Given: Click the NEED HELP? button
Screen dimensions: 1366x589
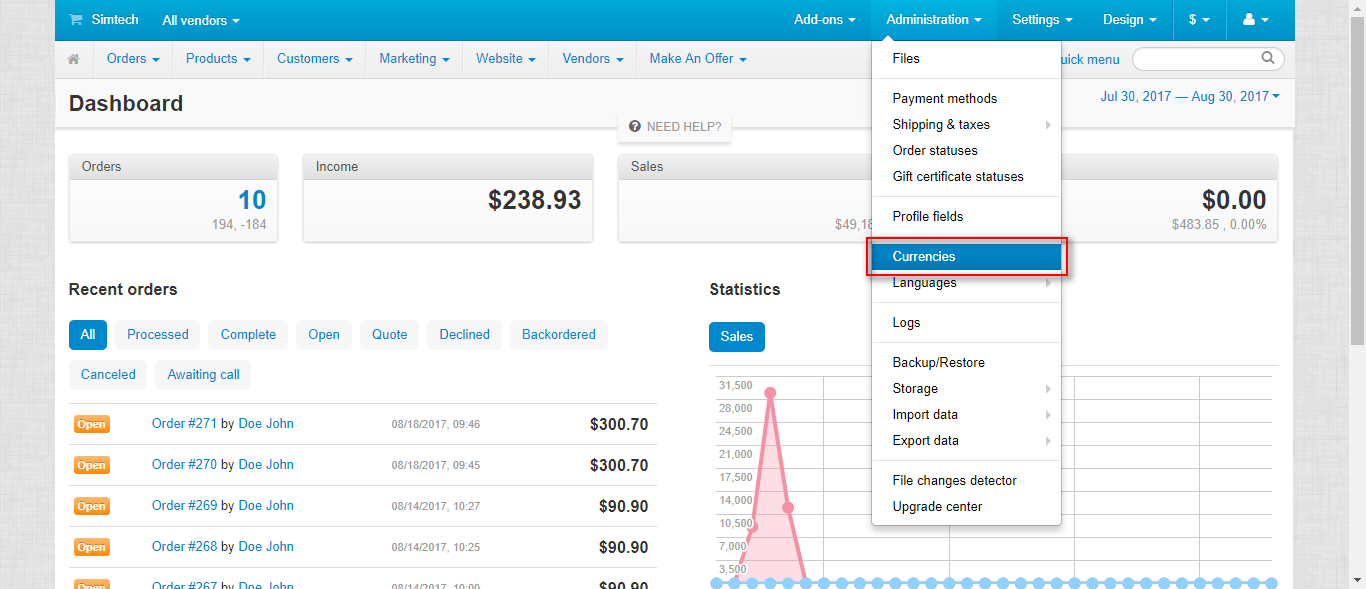Looking at the screenshot, I should 674,127.
